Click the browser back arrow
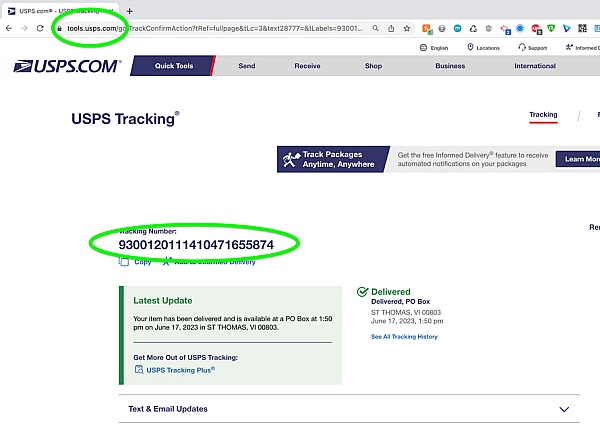This screenshot has height=433, width=600. 9,28
